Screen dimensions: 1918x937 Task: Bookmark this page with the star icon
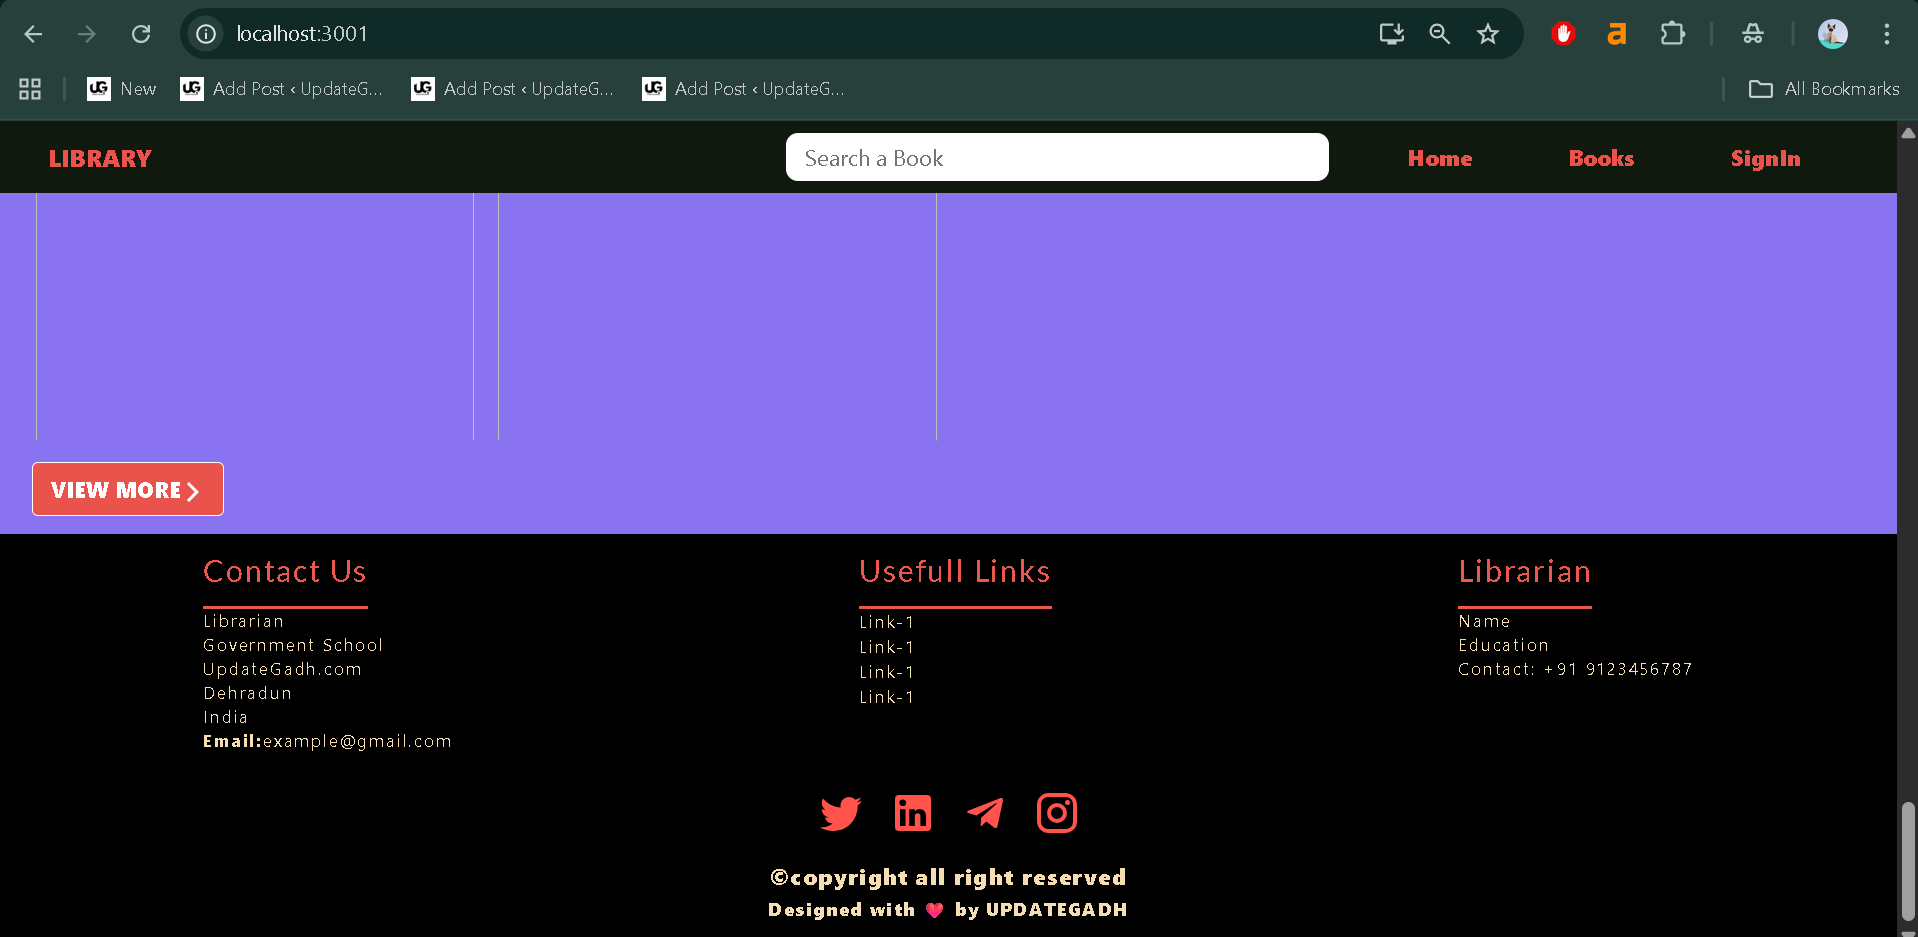(1488, 34)
